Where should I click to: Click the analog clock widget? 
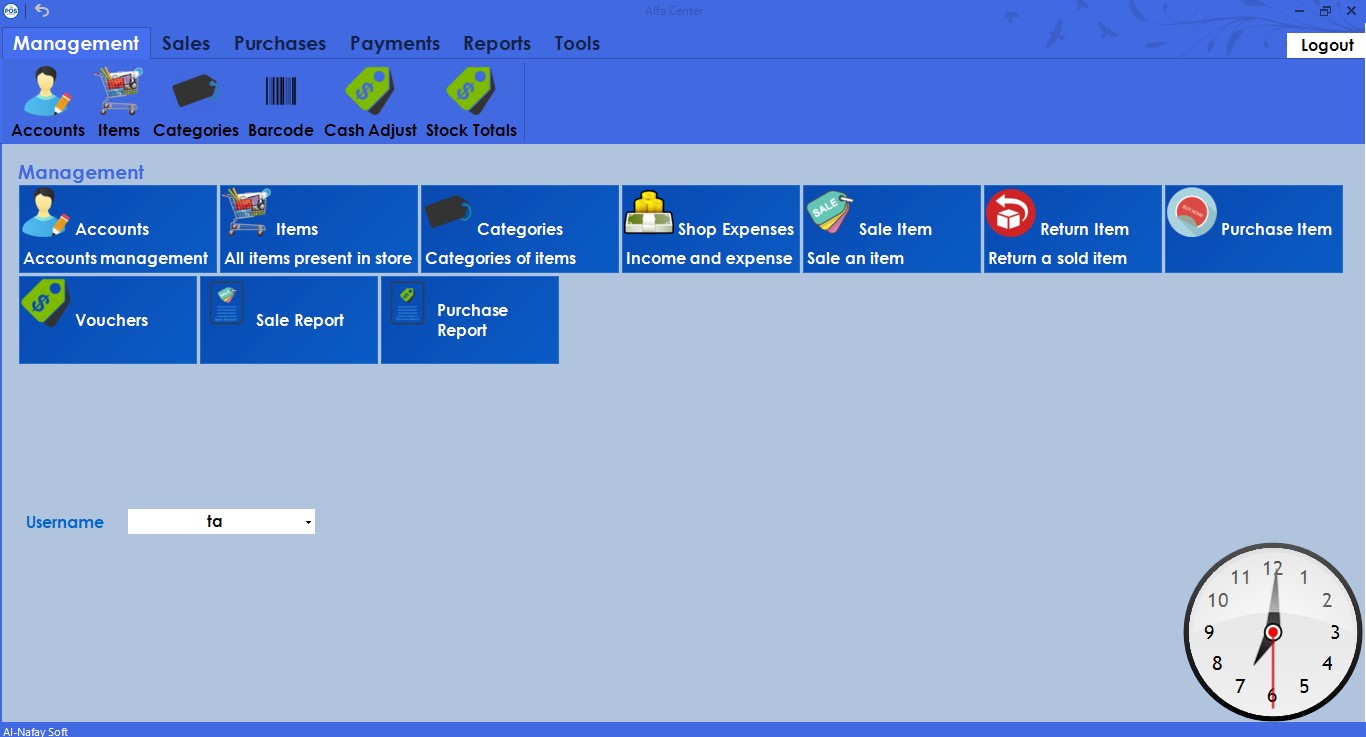1271,632
